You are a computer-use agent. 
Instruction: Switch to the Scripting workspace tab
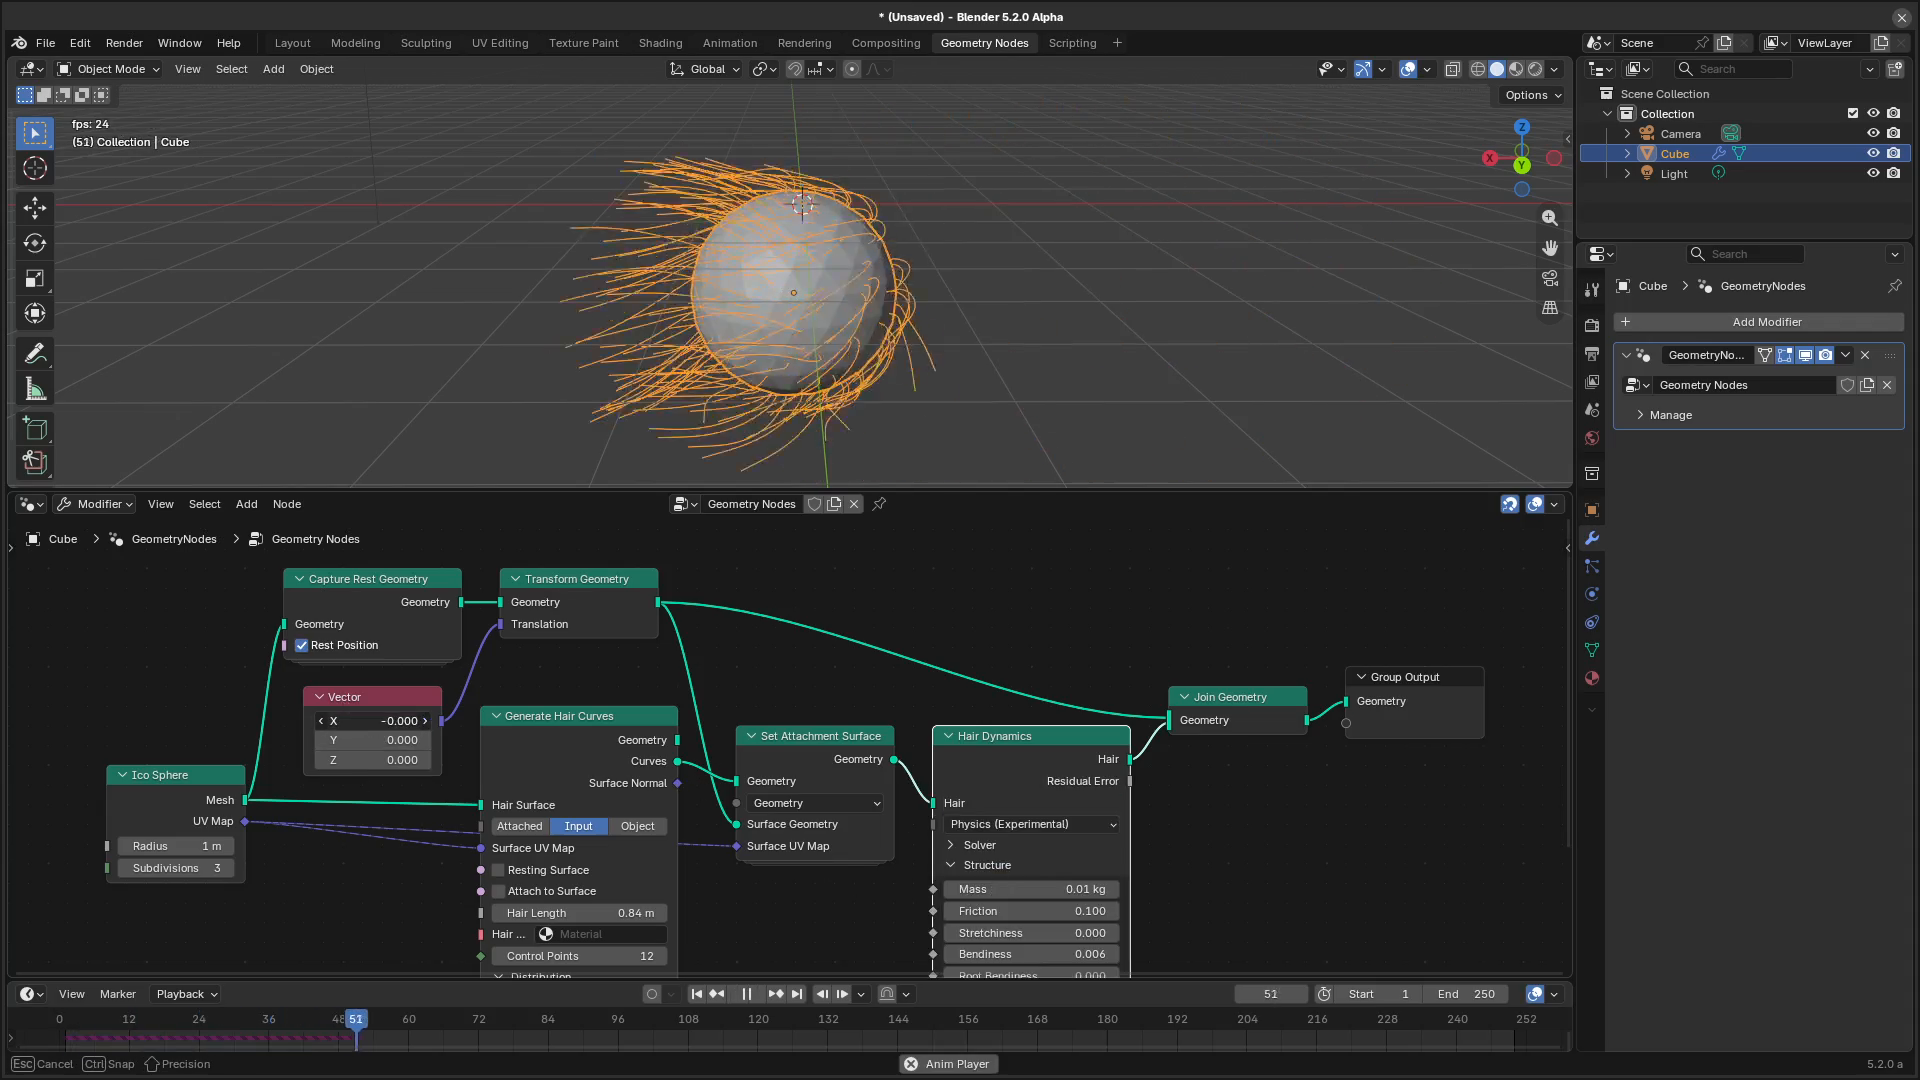point(1072,43)
